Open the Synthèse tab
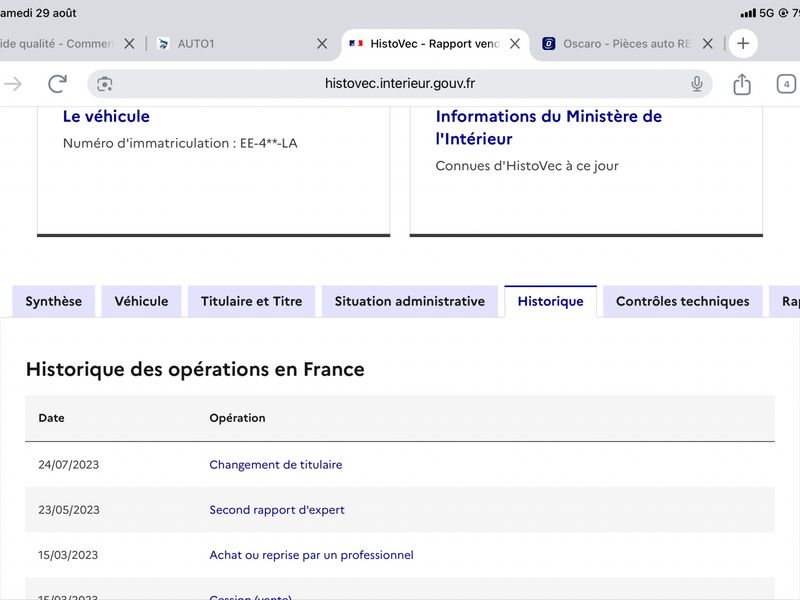 coord(54,302)
